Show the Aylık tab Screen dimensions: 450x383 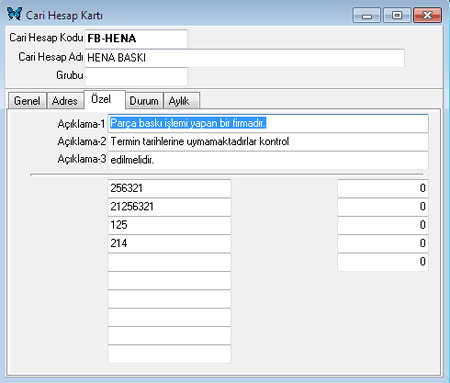[x=181, y=101]
